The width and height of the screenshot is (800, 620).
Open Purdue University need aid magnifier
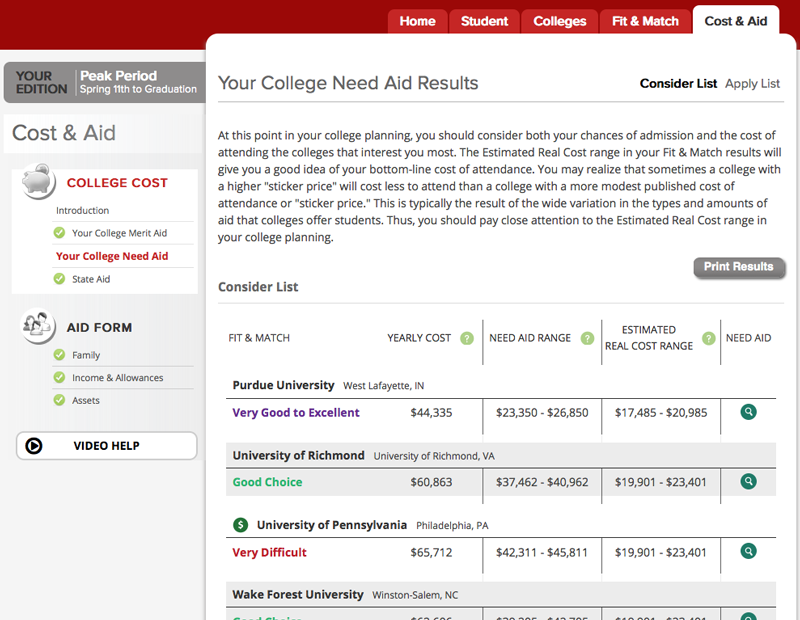748,412
